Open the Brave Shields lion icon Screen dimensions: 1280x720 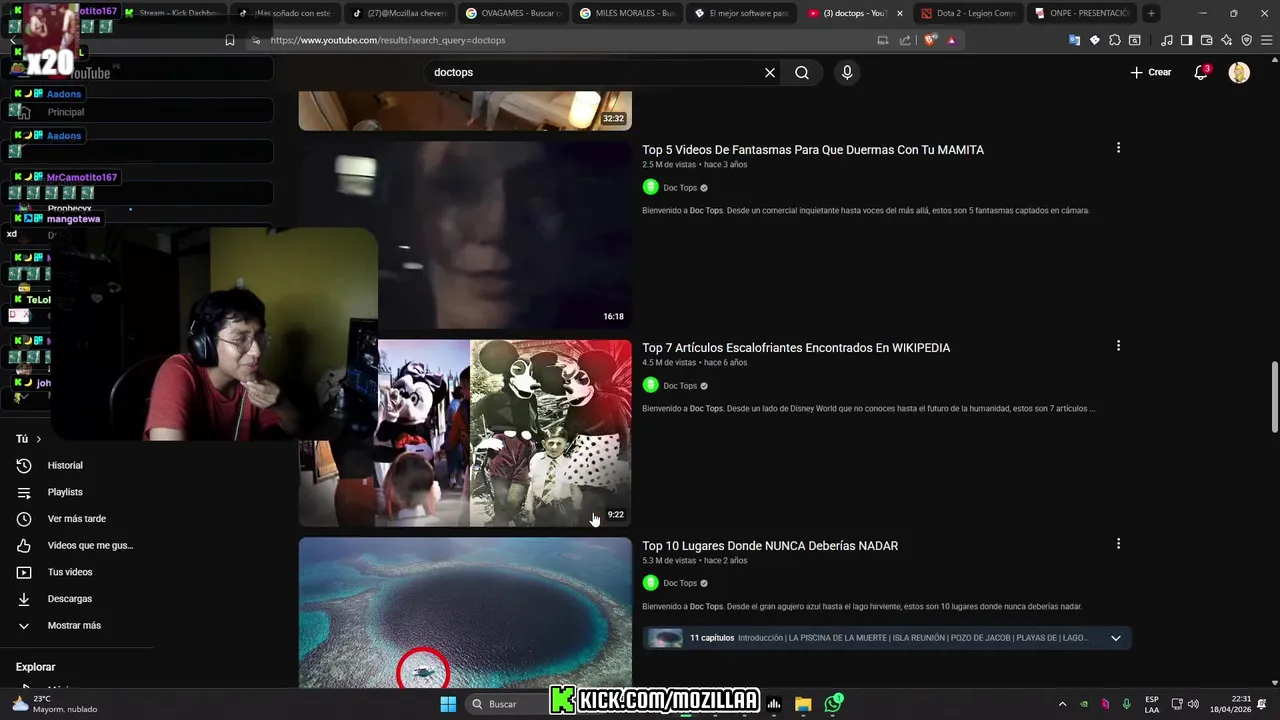(x=931, y=40)
